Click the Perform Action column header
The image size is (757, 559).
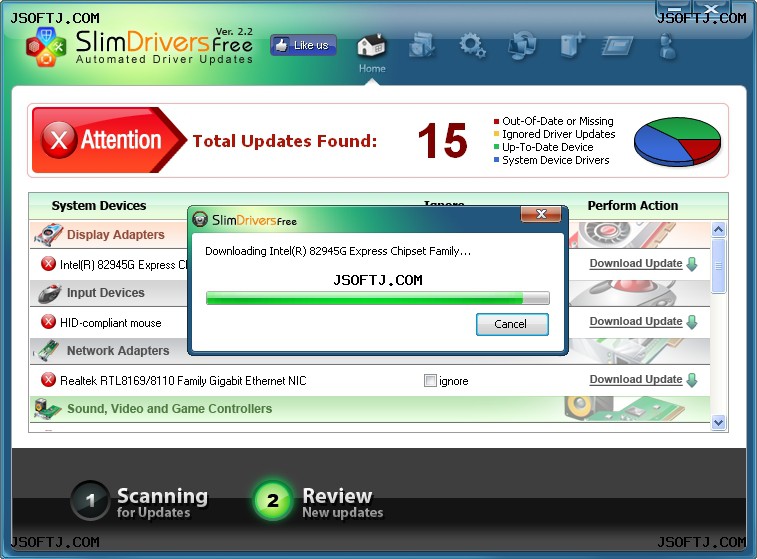click(633, 206)
